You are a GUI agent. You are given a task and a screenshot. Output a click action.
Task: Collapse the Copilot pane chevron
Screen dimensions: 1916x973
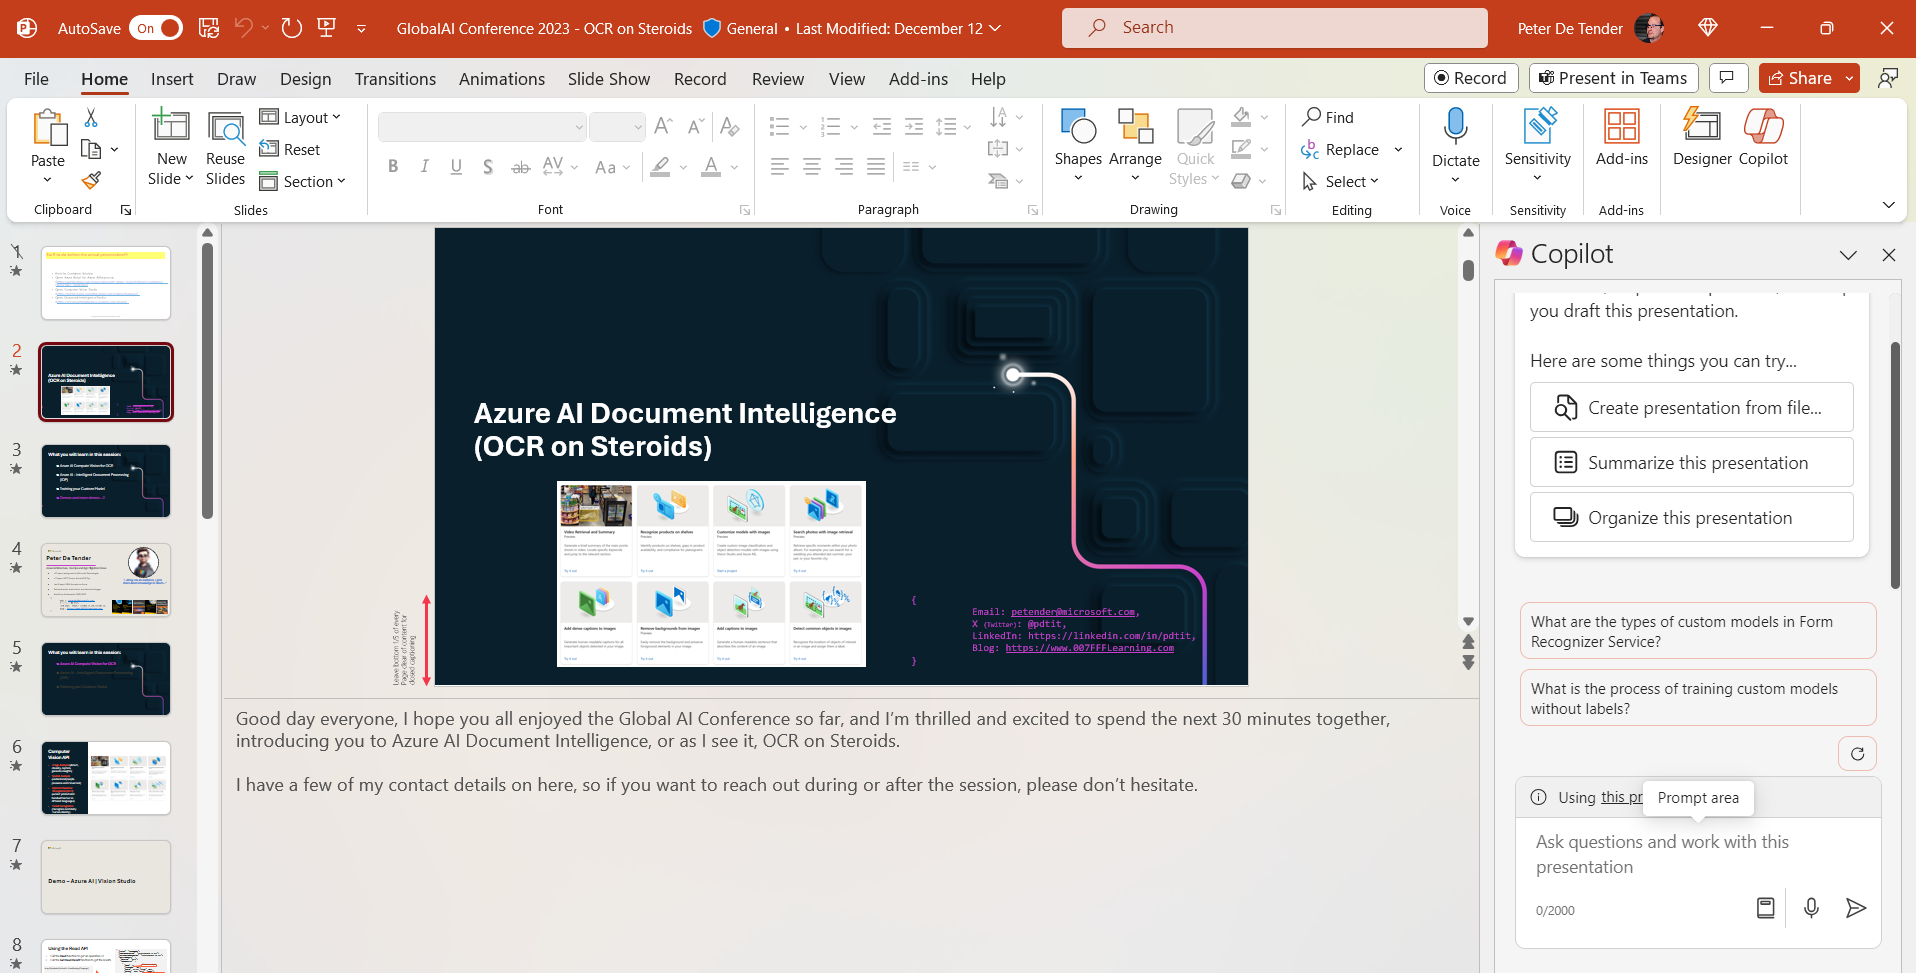(1848, 255)
